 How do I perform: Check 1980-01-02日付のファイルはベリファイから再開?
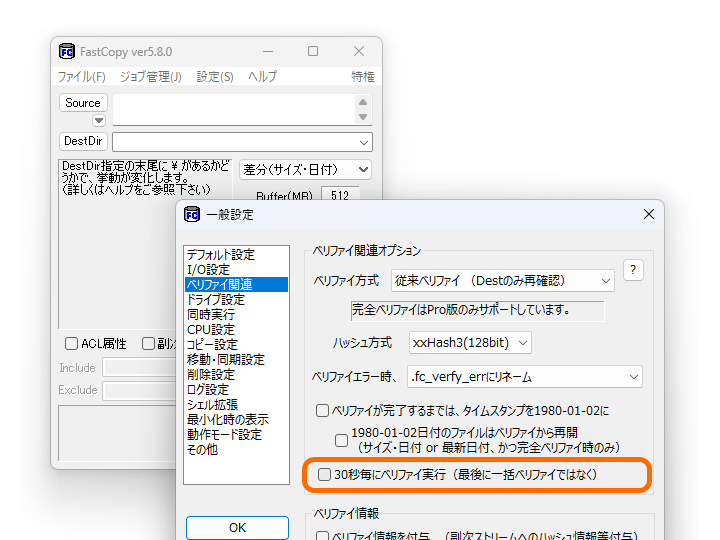(x=341, y=440)
